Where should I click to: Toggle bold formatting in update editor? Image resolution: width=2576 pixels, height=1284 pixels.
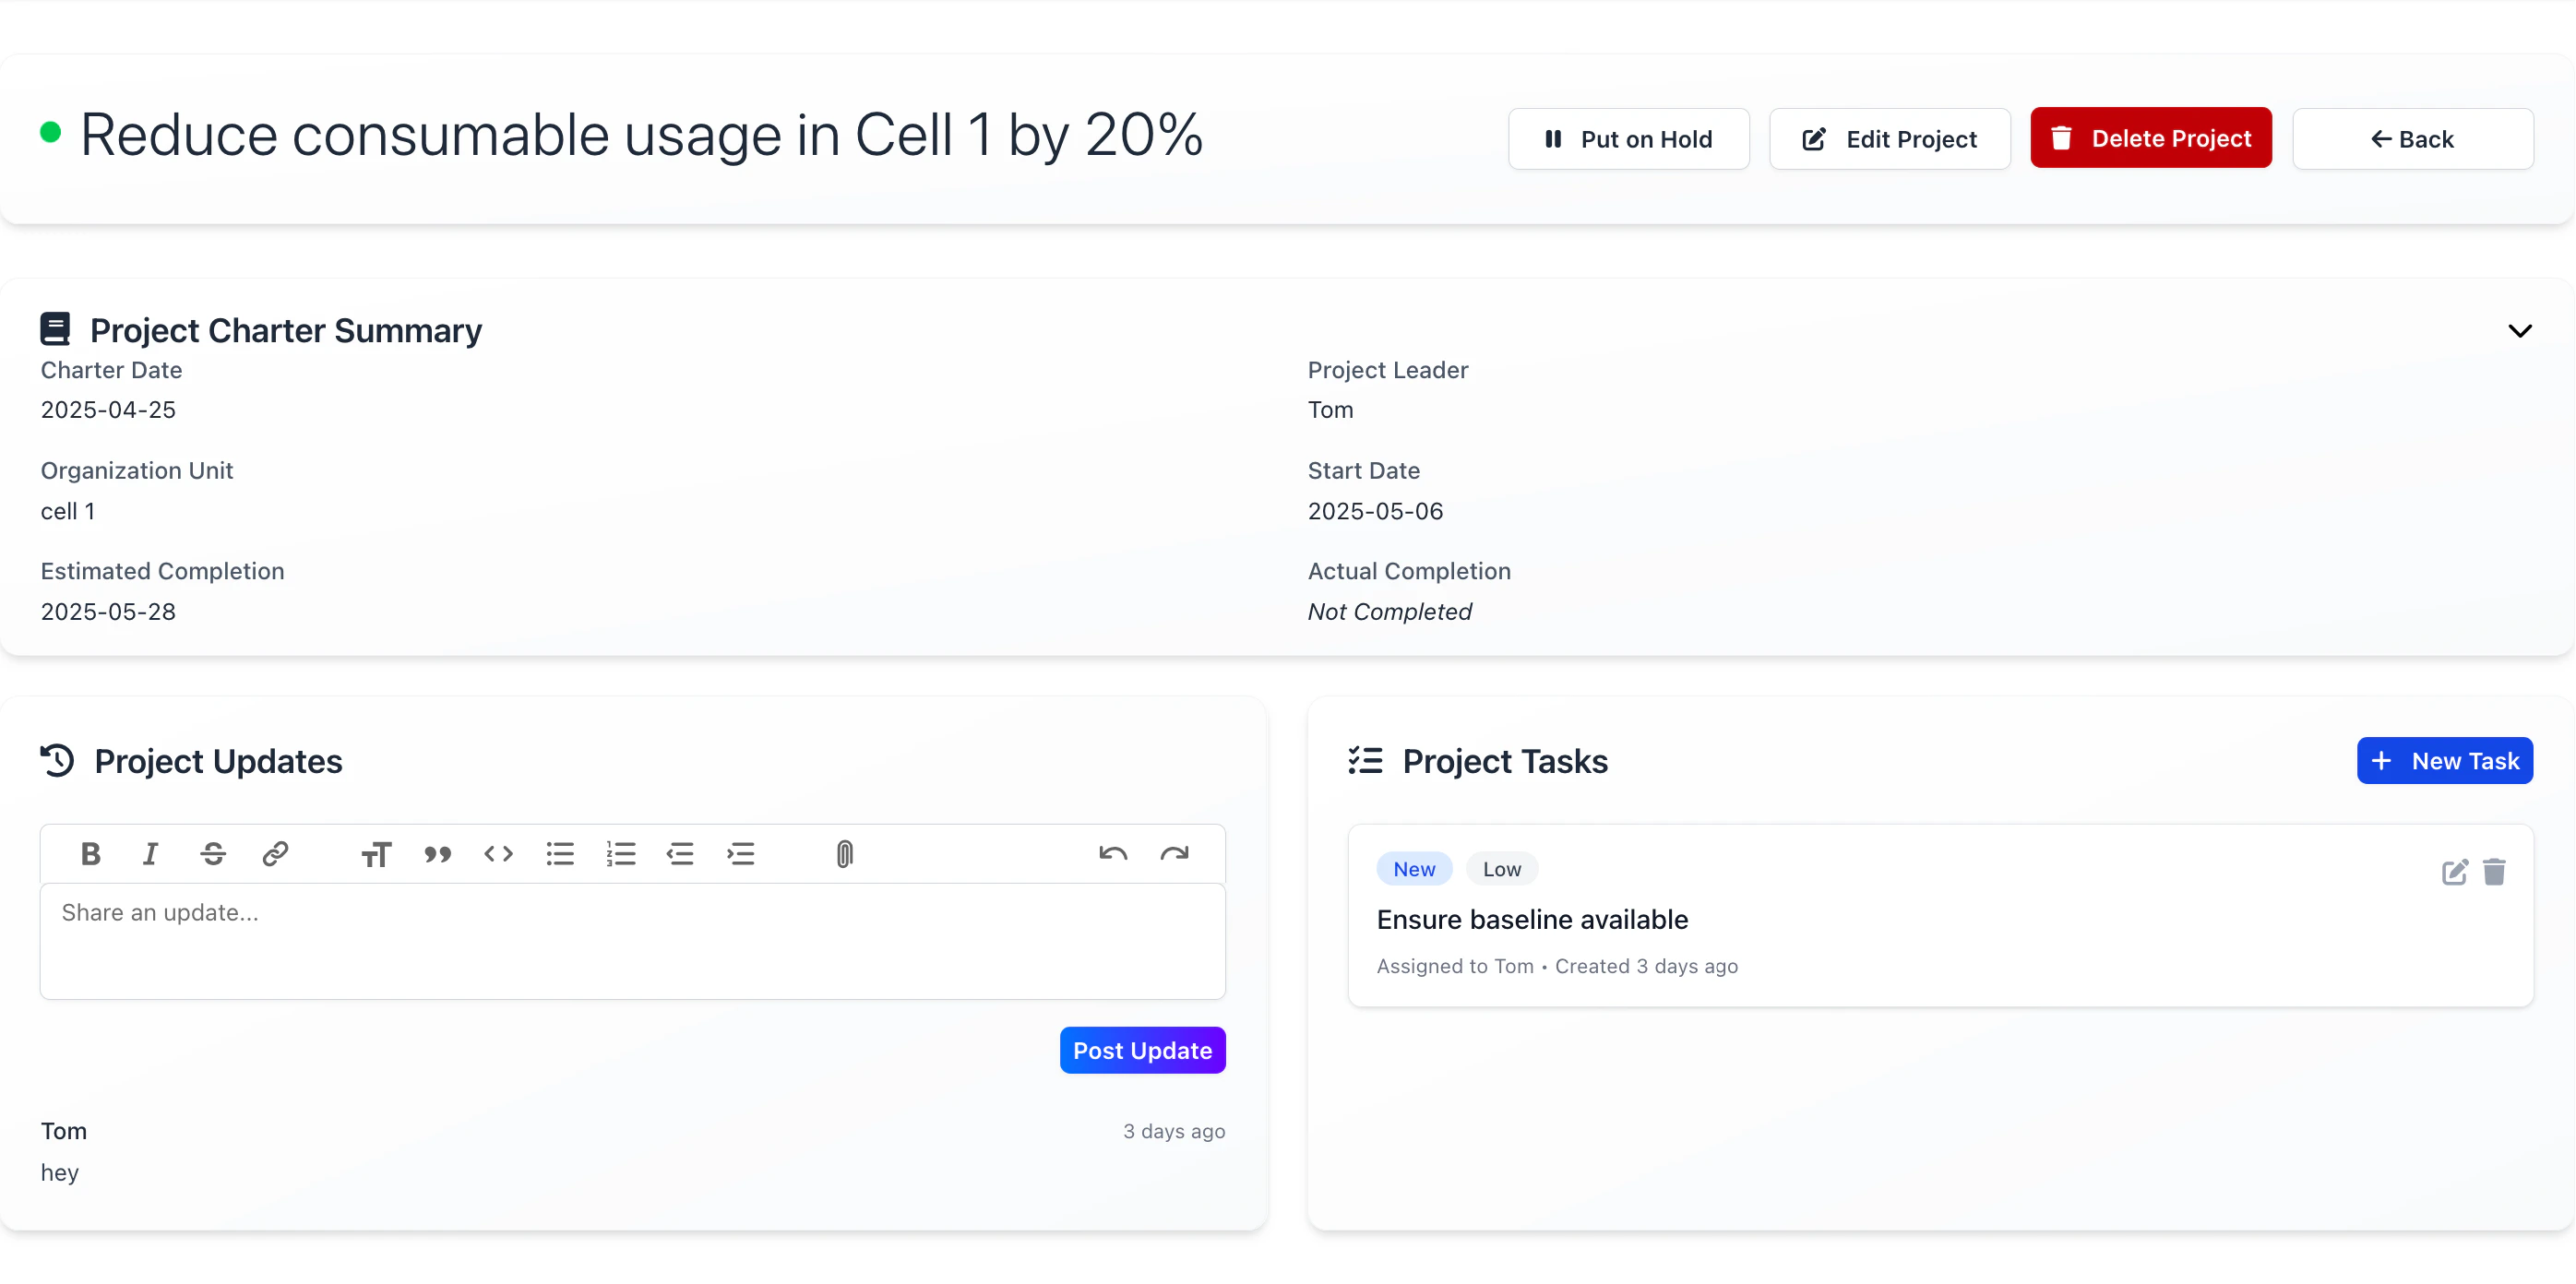coord(91,854)
